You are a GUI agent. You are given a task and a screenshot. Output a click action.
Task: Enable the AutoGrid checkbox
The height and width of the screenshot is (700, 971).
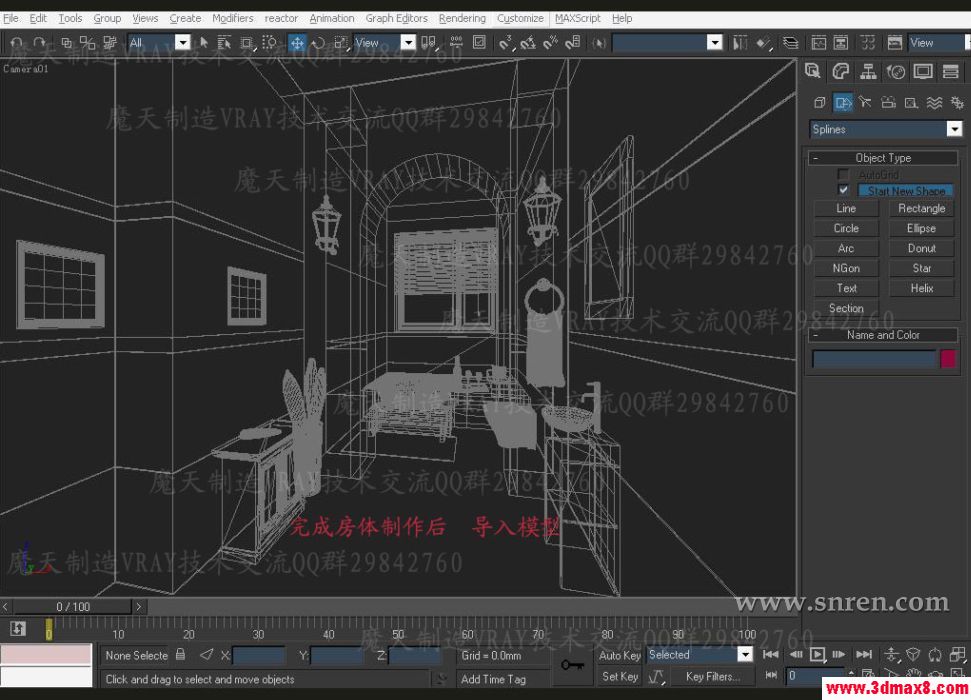pos(843,173)
